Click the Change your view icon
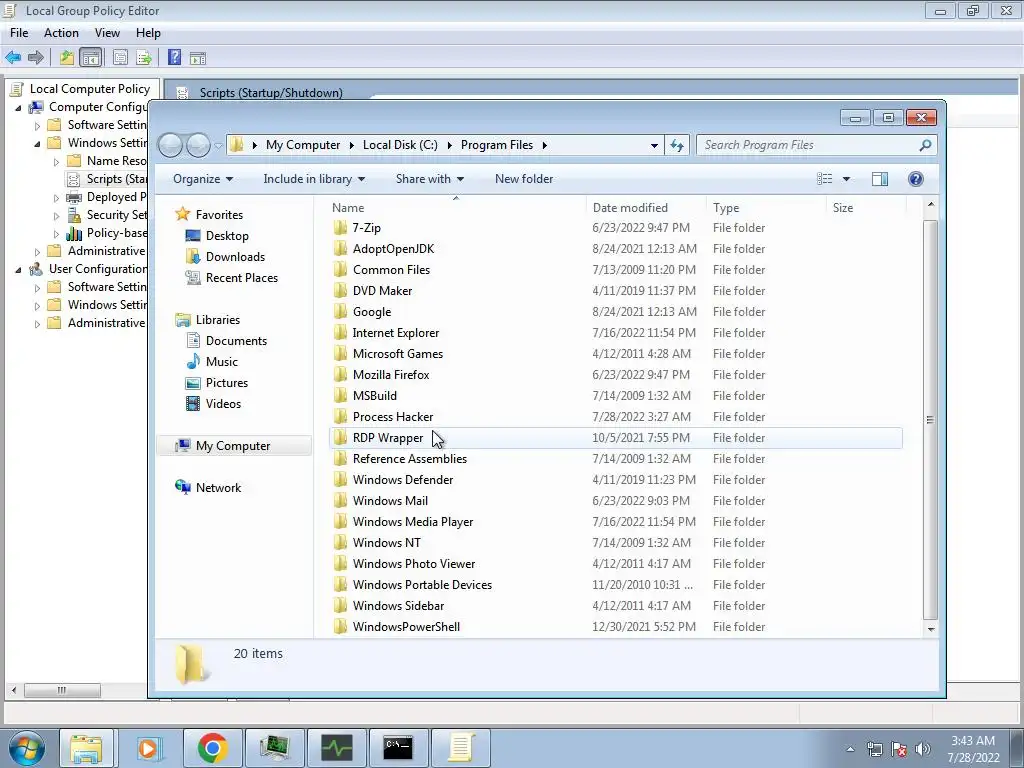The image size is (1024, 768). (825, 179)
